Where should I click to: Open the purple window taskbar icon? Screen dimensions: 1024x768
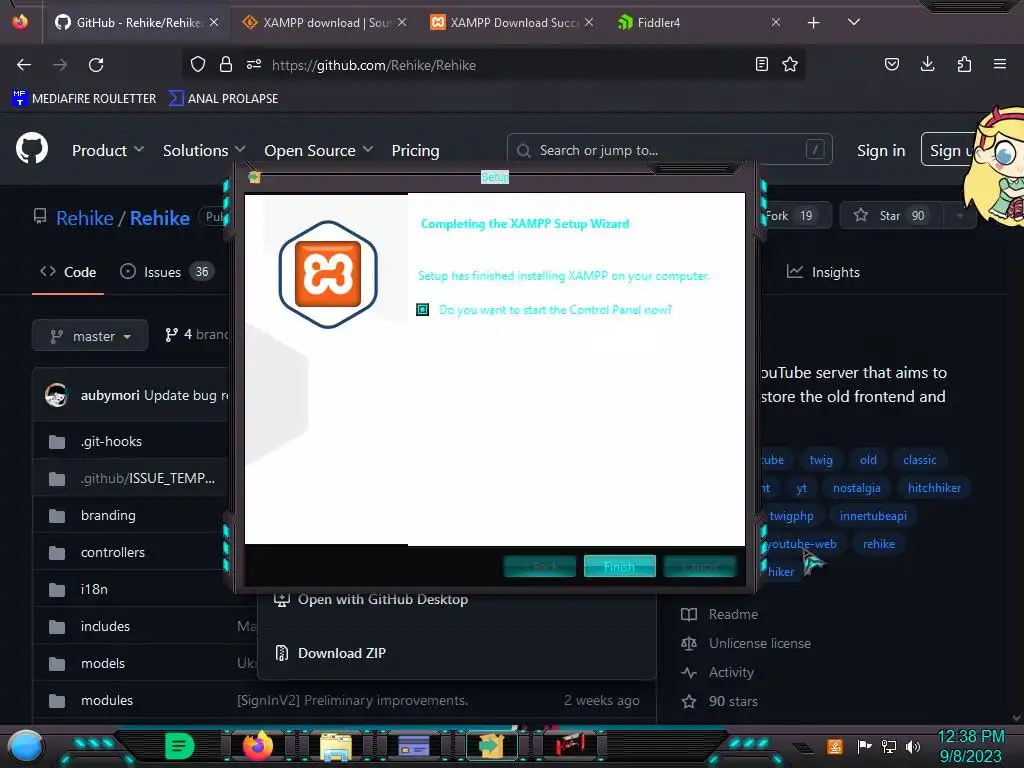tap(414, 746)
